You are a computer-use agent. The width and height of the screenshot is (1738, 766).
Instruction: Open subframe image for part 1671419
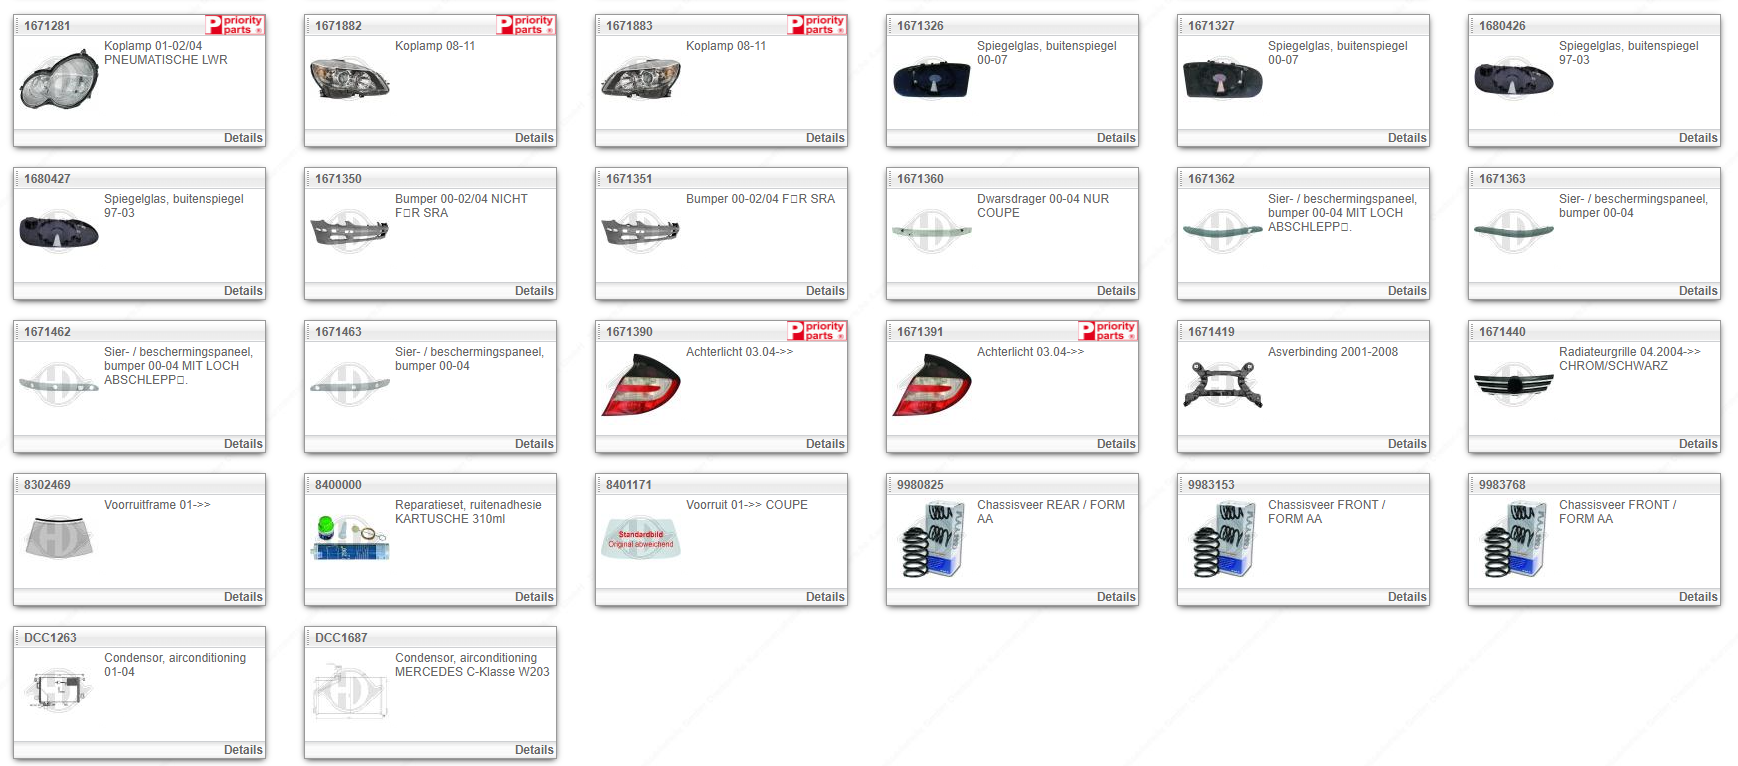1222,385
